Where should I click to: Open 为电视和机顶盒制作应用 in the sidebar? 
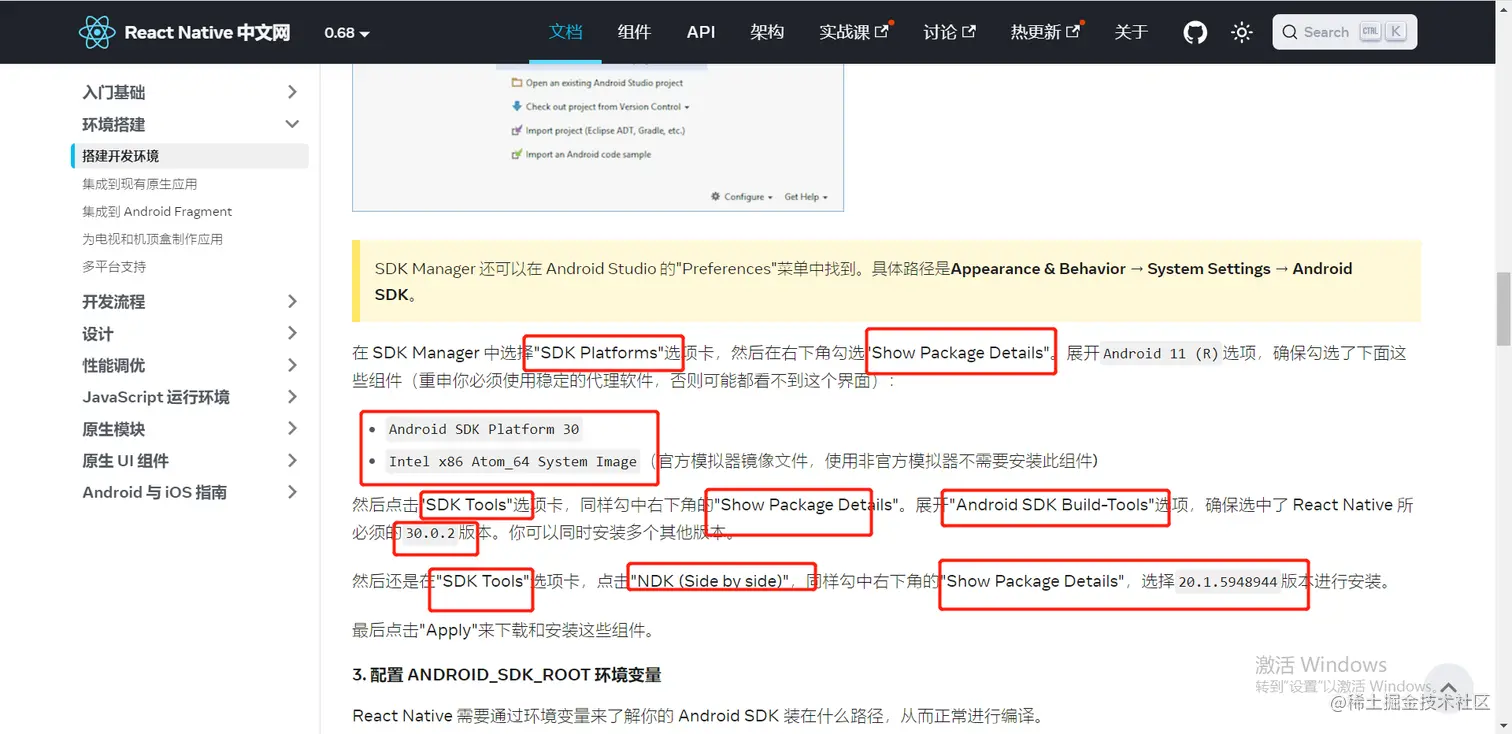(x=152, y=239)
